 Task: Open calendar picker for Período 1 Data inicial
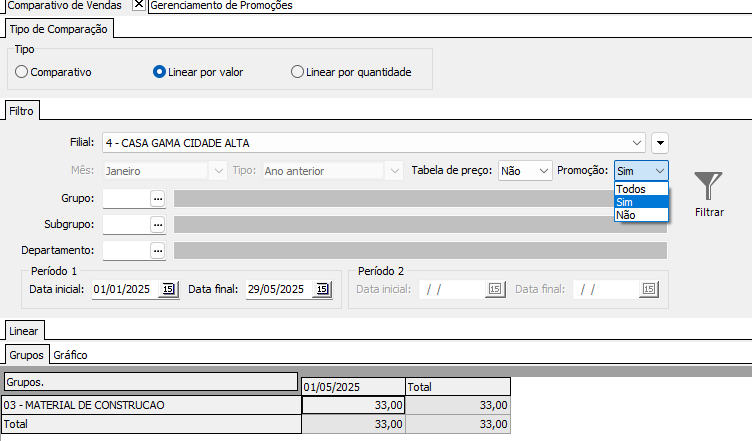click(169, 289)
